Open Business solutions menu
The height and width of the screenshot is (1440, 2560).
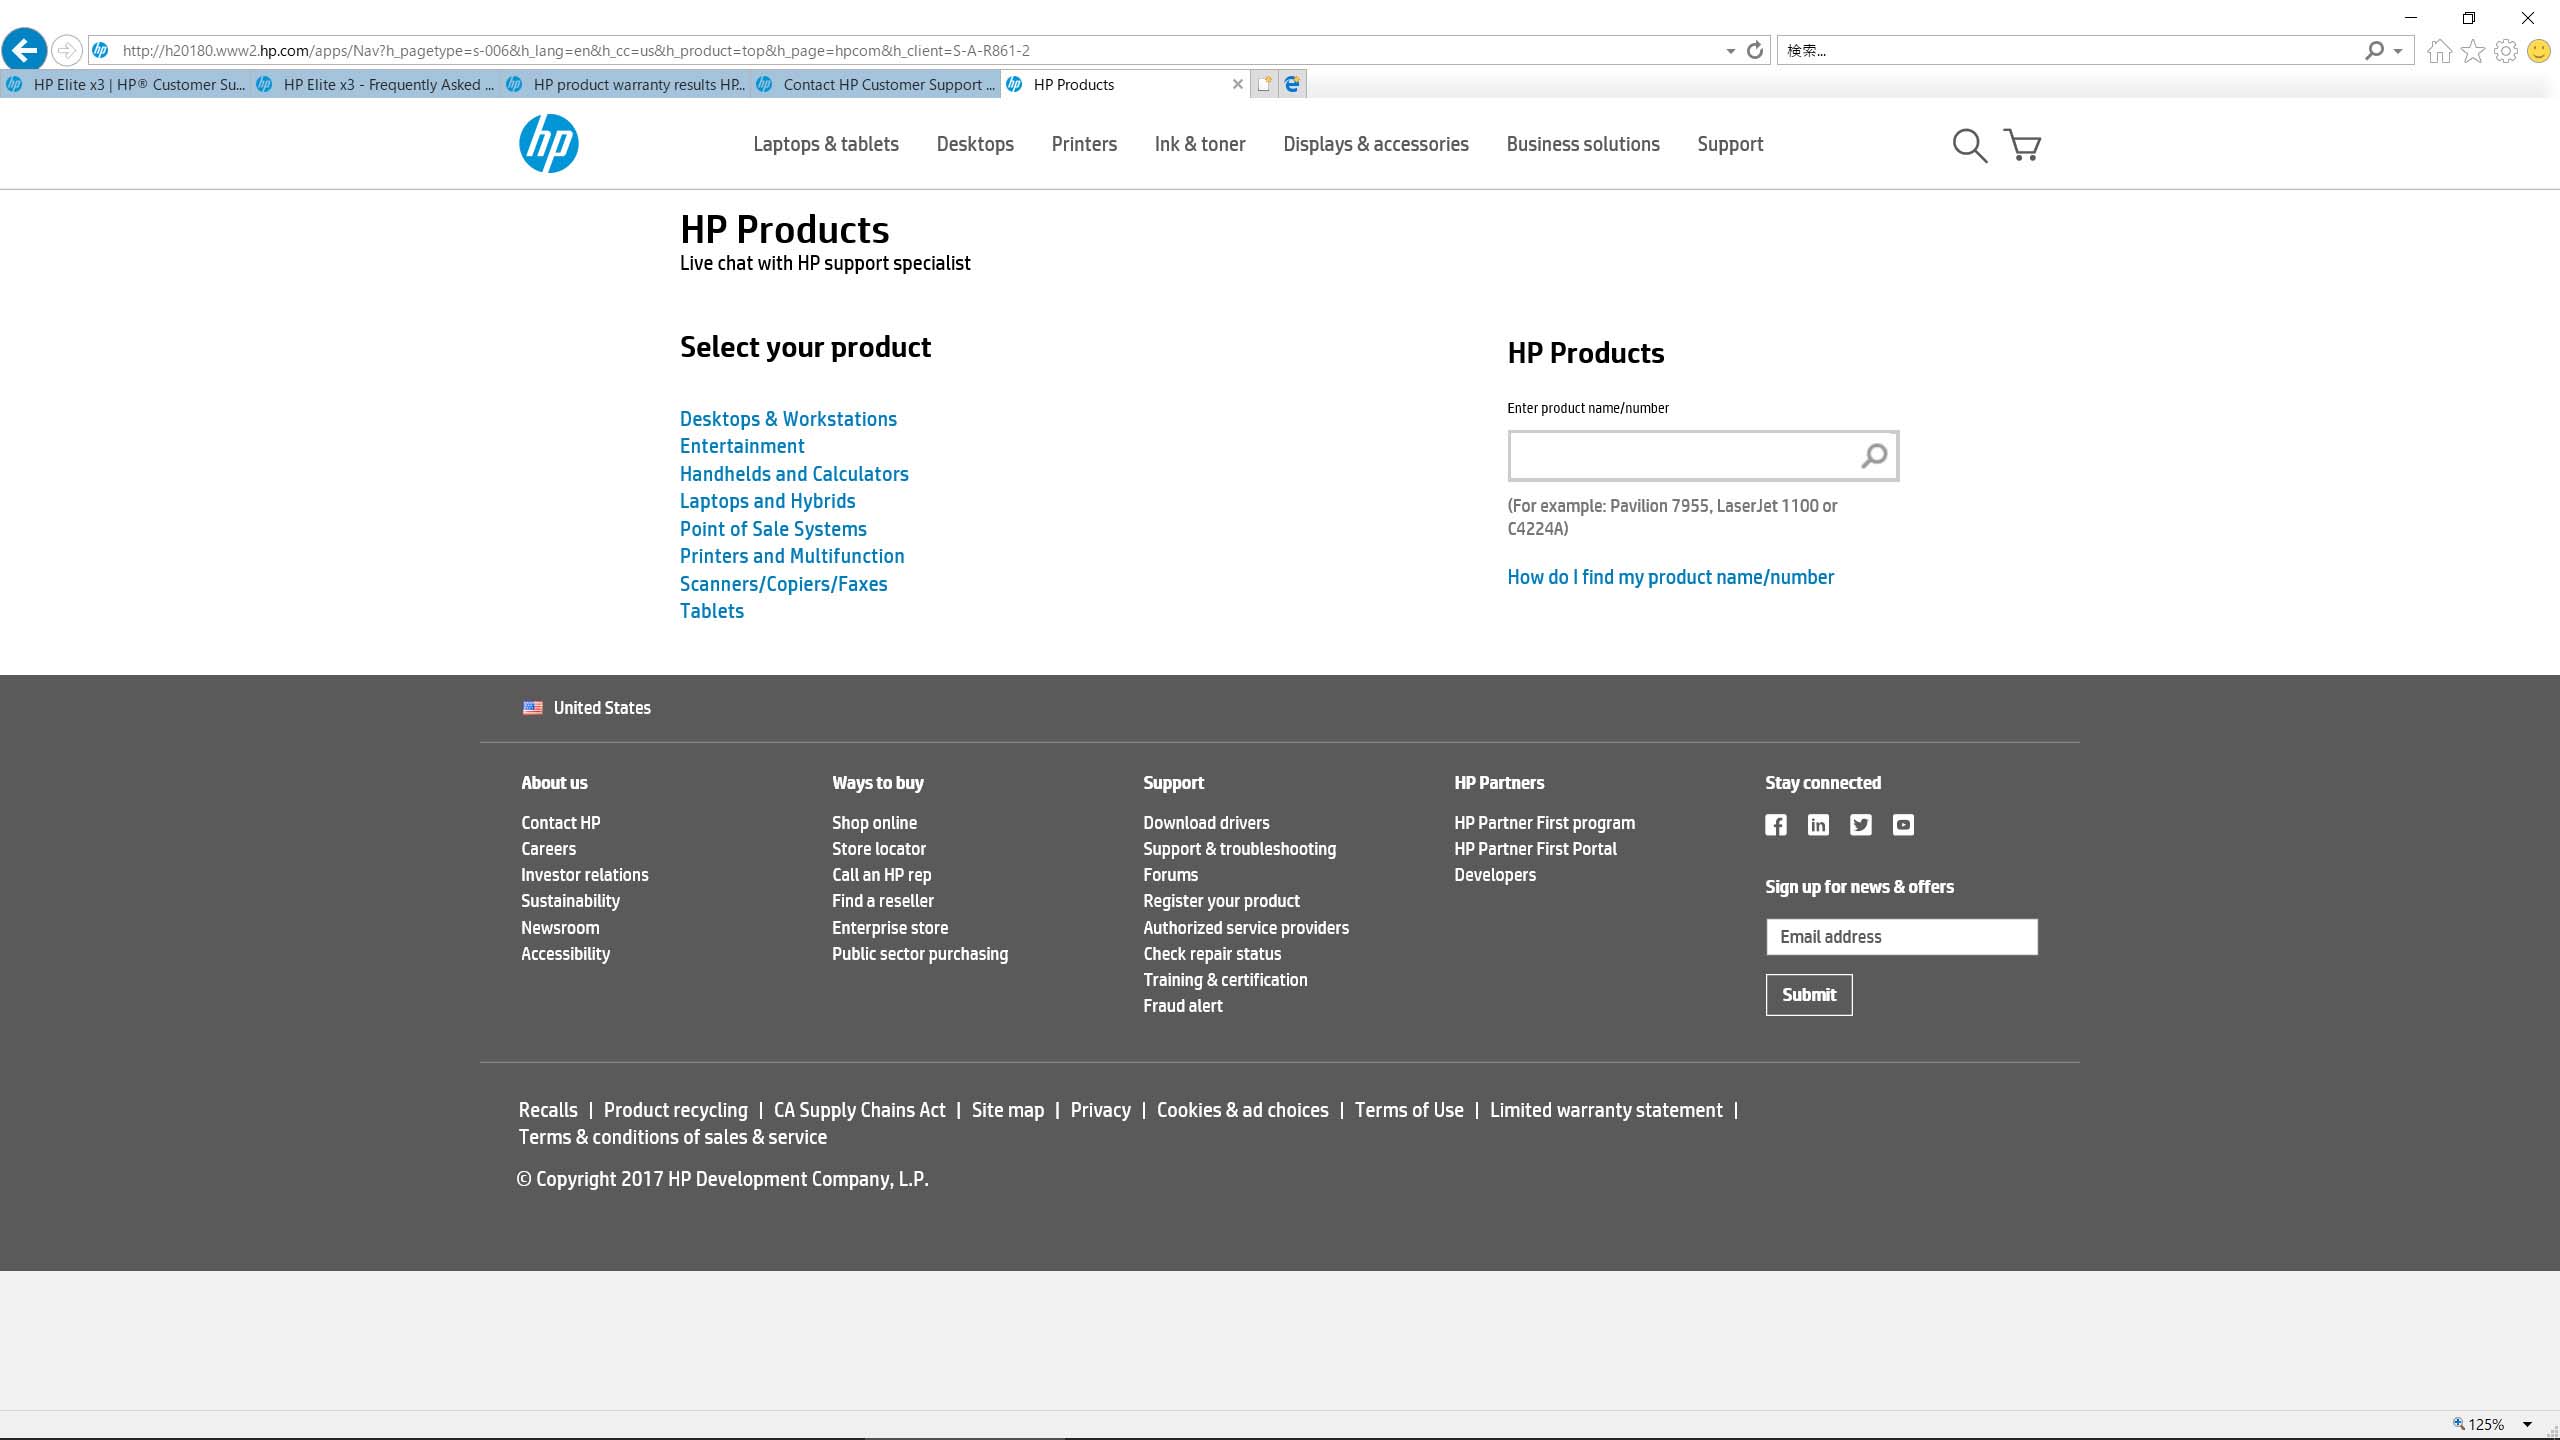tap(1583, 144)
